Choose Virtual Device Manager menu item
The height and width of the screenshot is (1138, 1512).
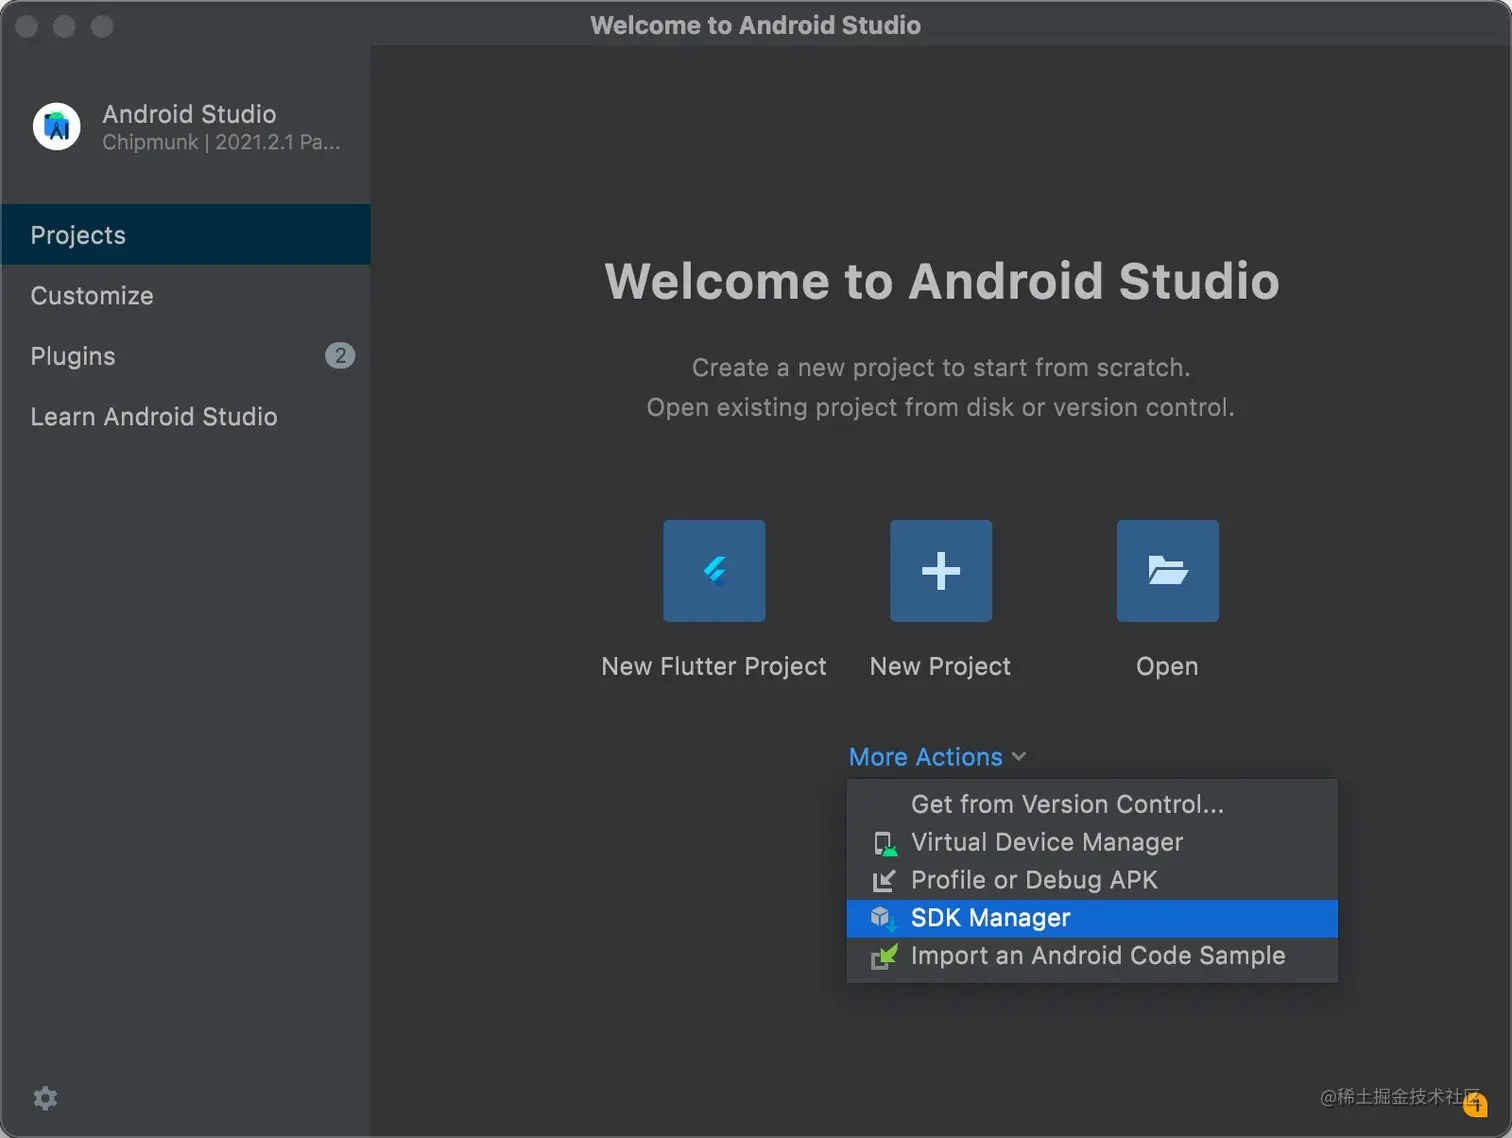point(1092,842)
